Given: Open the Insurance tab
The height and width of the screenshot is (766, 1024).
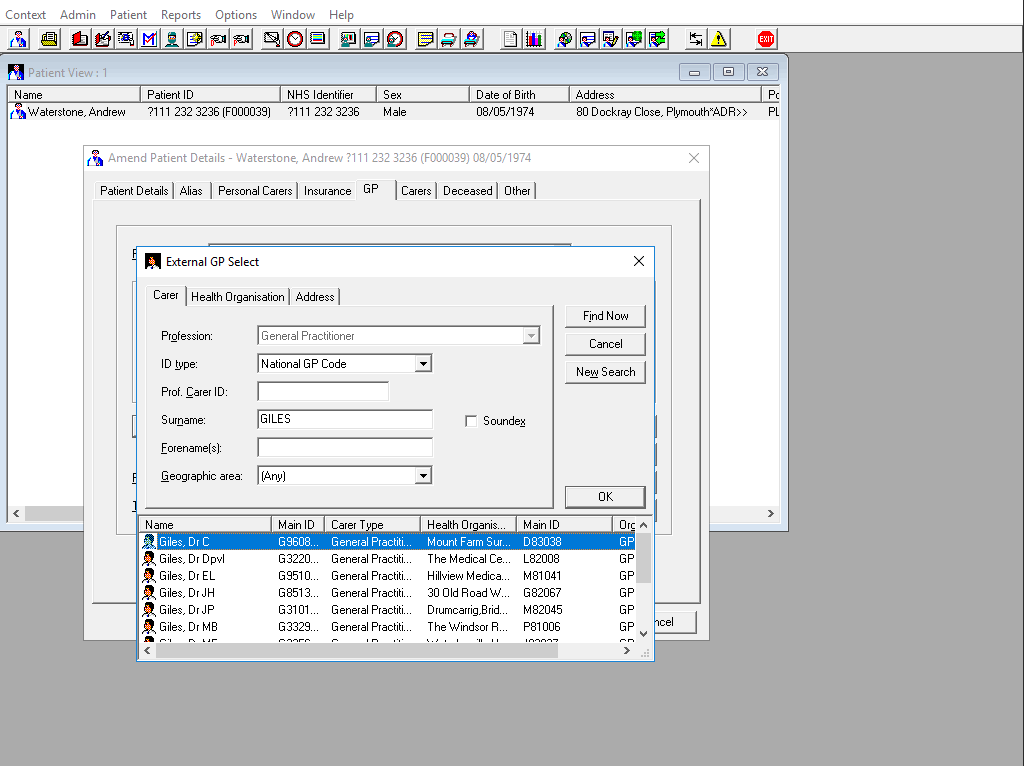Looking at the screenshot, I should [327, 191].
